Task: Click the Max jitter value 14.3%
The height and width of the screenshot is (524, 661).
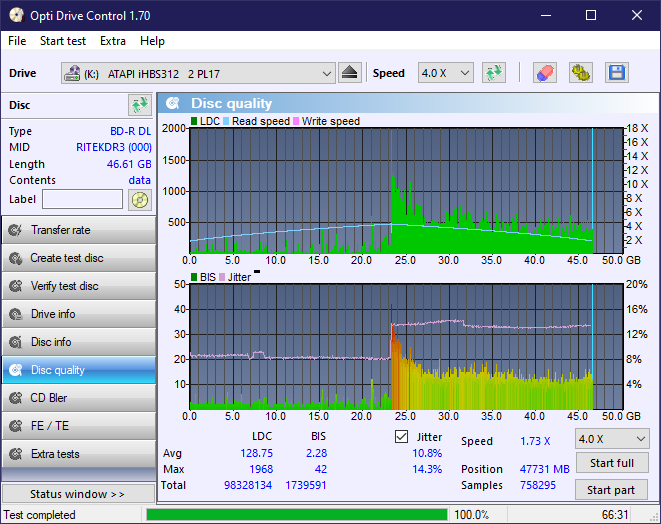Action: click(427, 469)
